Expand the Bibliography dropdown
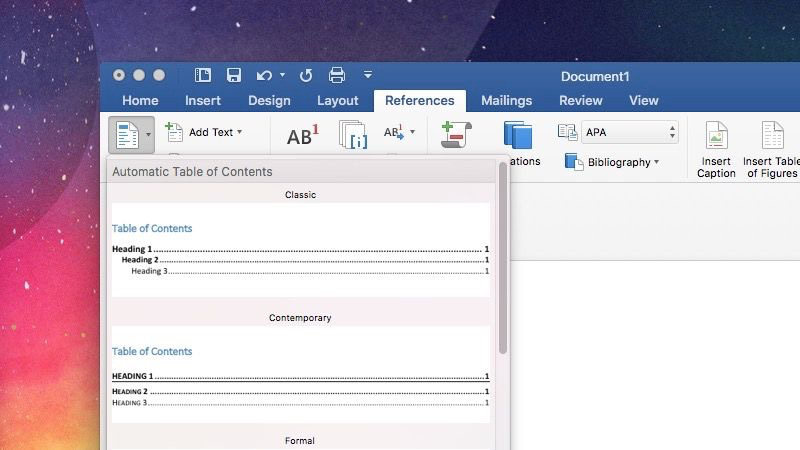 (656, 162)
